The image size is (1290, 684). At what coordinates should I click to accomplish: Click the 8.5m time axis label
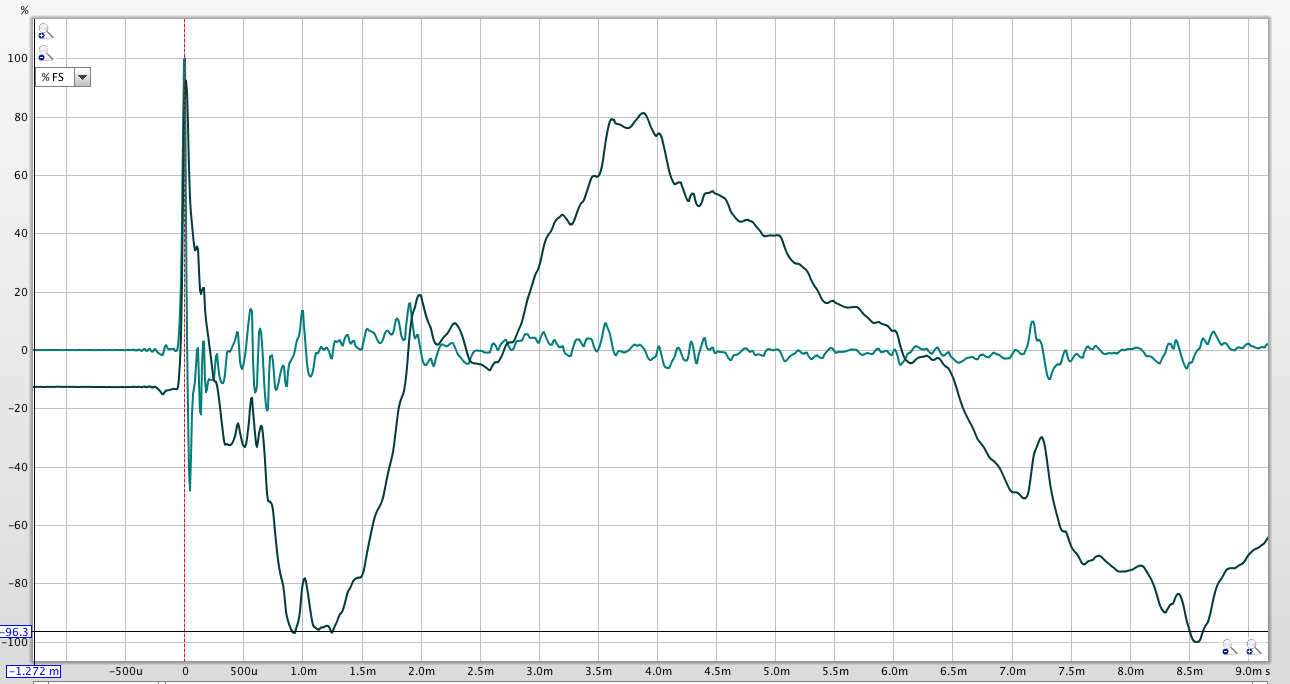[x=1190, y=671]
